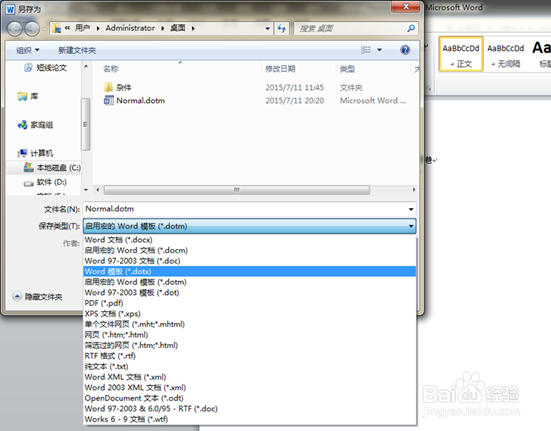This screenshot has height=431, width=551.
Task: Choose Works 6 - 9 文档 (*.wtf) format
Action: coord(249,419)
